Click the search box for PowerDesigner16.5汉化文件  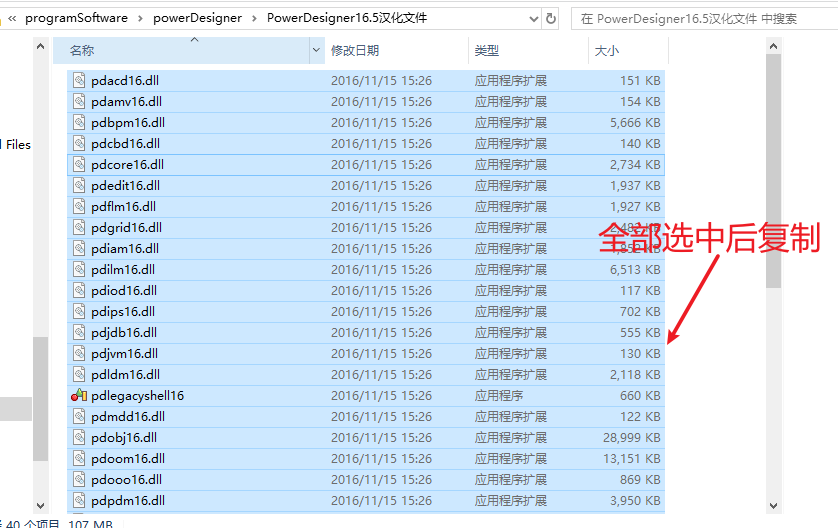coord(704,19)
